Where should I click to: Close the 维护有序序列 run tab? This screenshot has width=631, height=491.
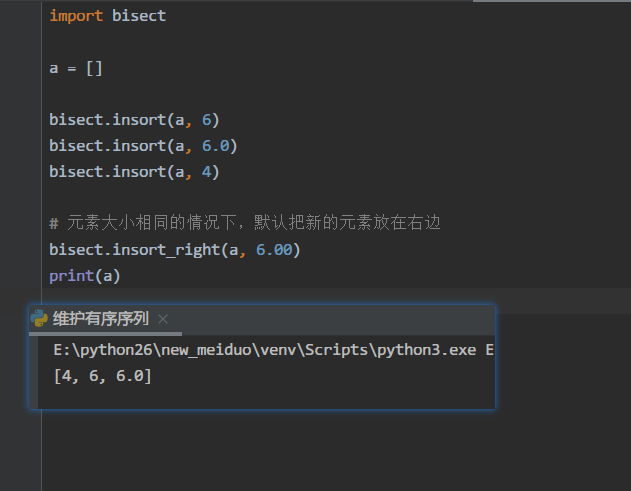pos(163,319)
